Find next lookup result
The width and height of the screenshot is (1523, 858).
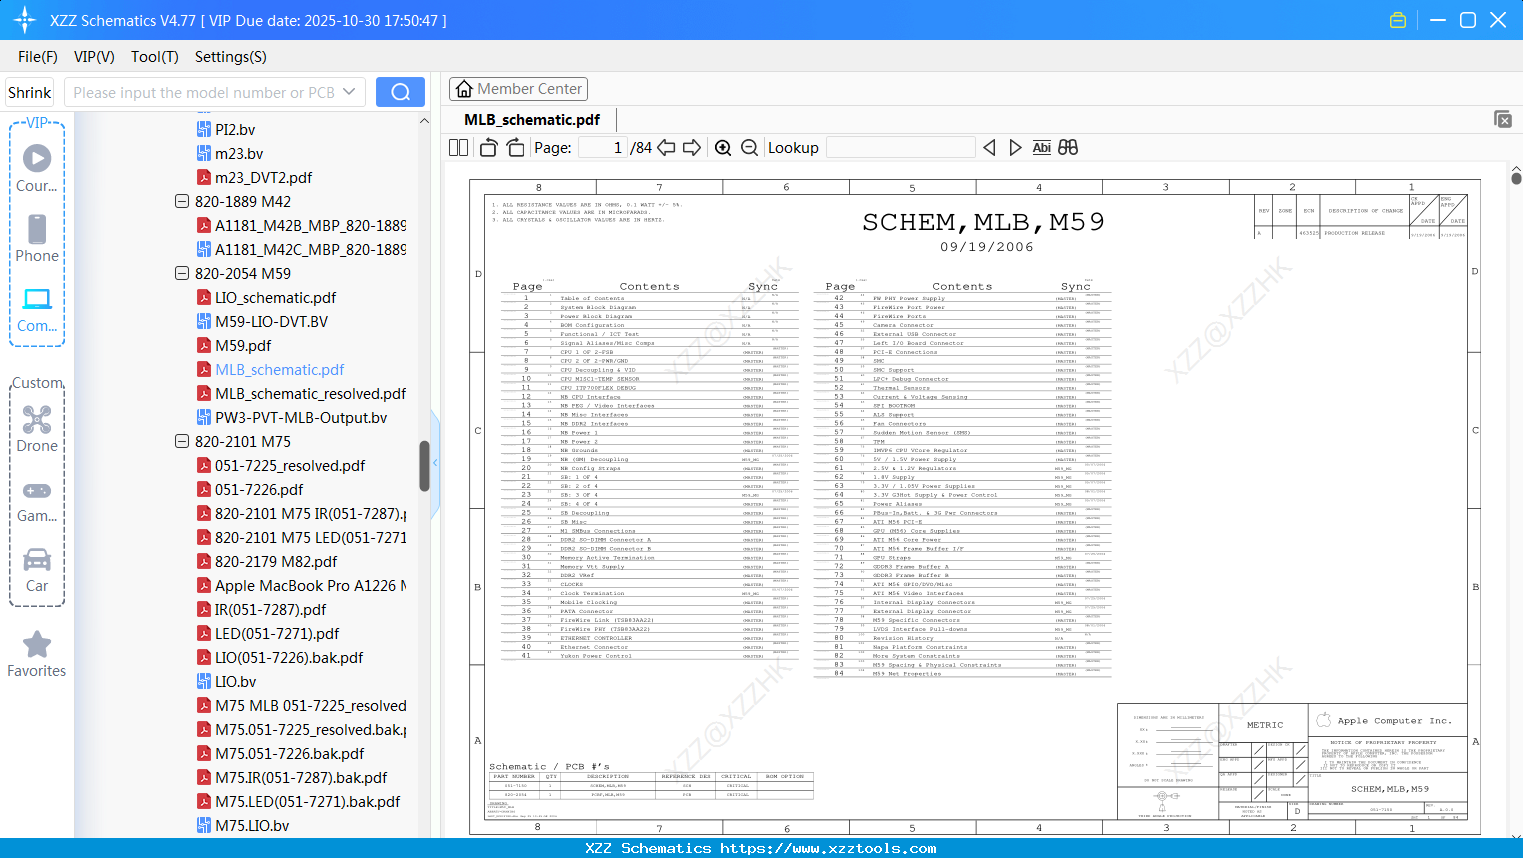[x=1015, y=148]
